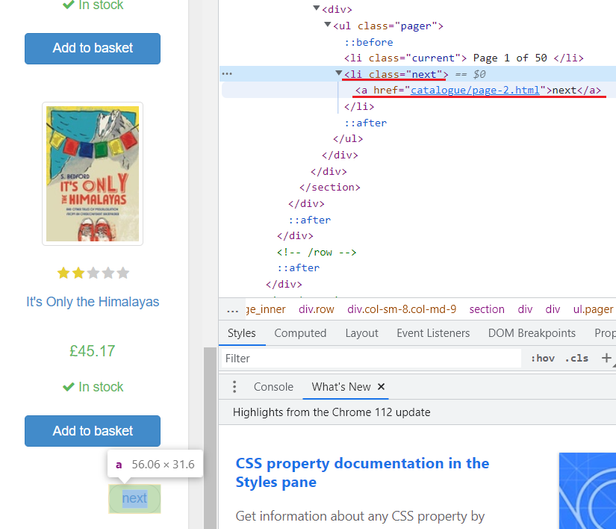Viewport: 616px width, 529px height.
Task: Open the Event Listeners tab
Action: tap(433, 333)
